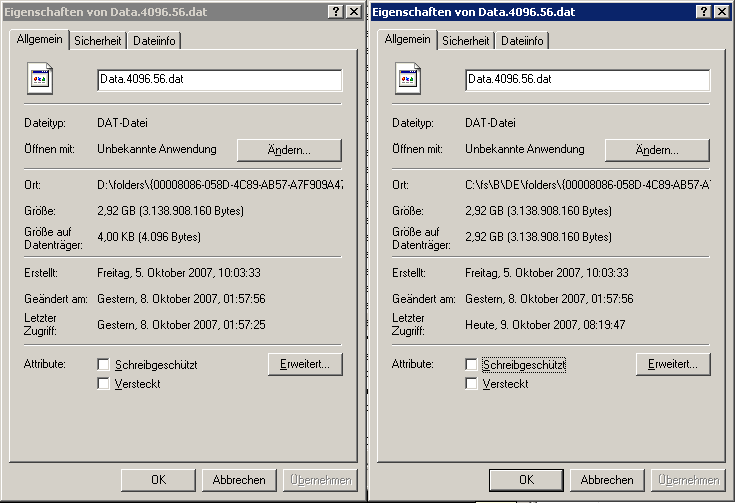Tick the Versteckt checkbox in the left dialog

point(104,384)
